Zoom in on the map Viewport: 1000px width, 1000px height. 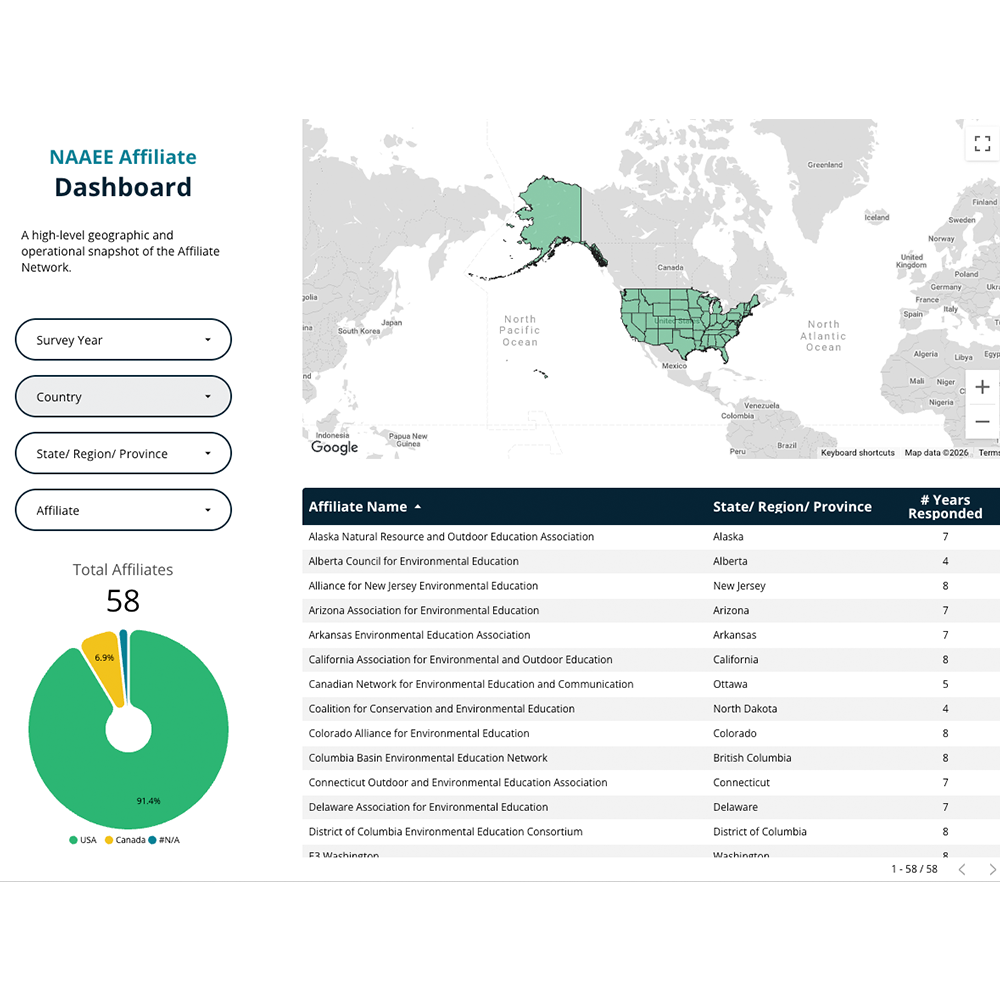[x=982, y=387]
